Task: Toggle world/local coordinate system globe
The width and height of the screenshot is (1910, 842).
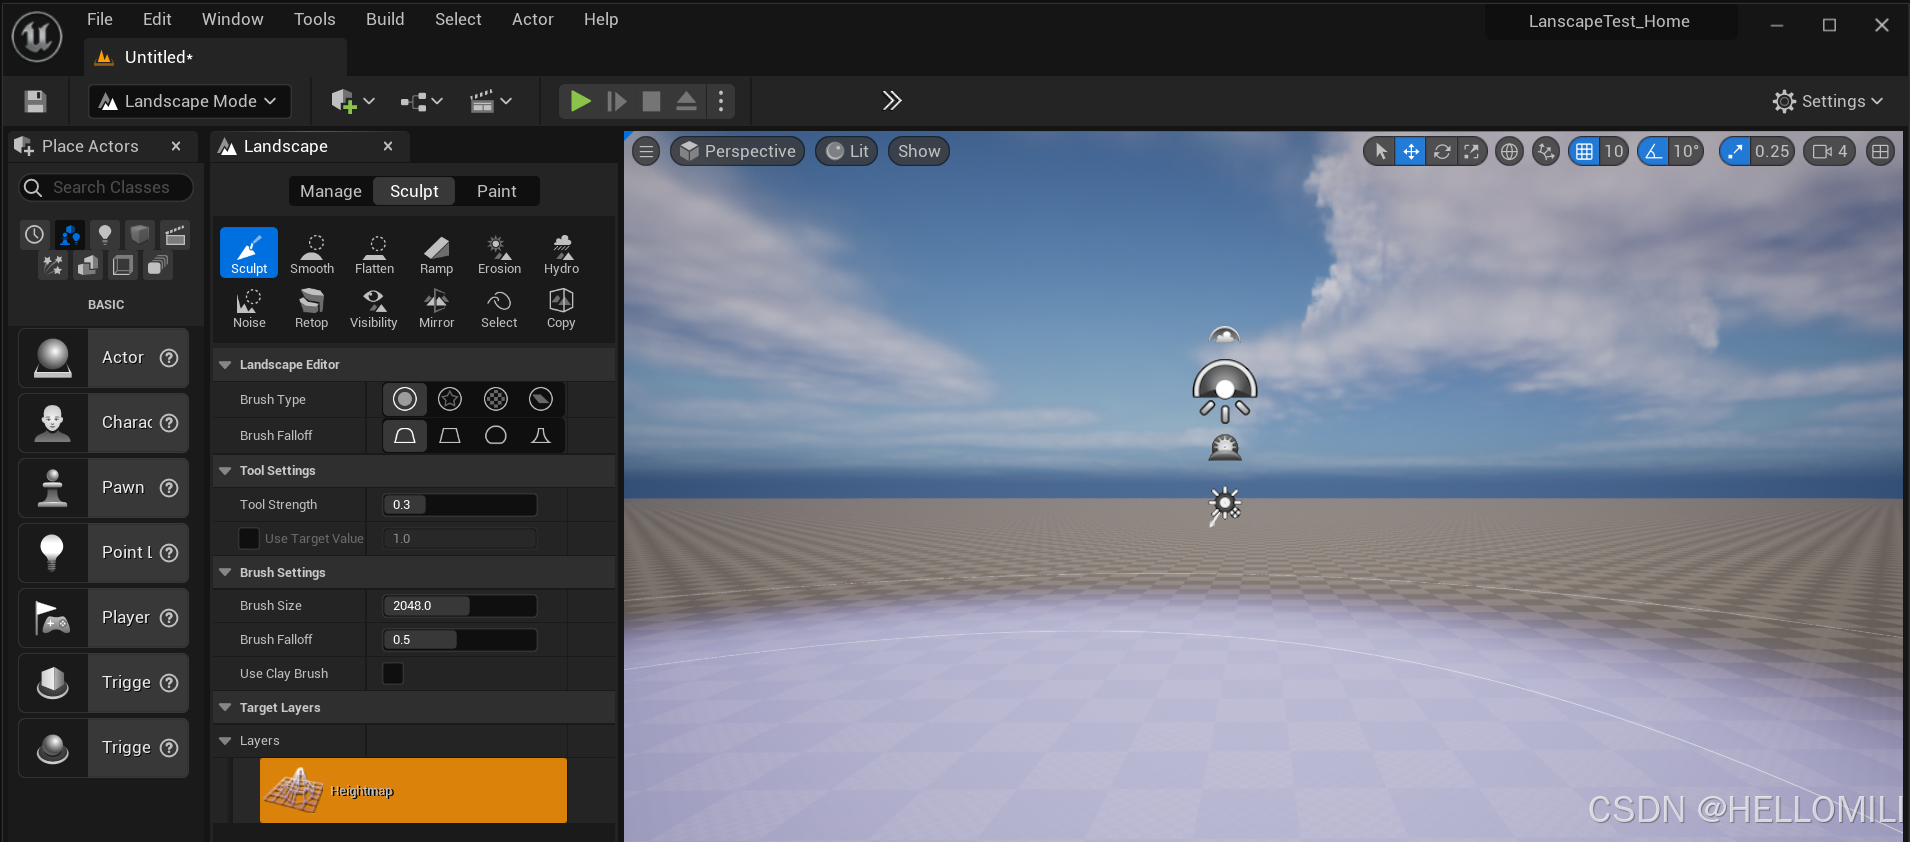Action: click(x=1509, y=151)
